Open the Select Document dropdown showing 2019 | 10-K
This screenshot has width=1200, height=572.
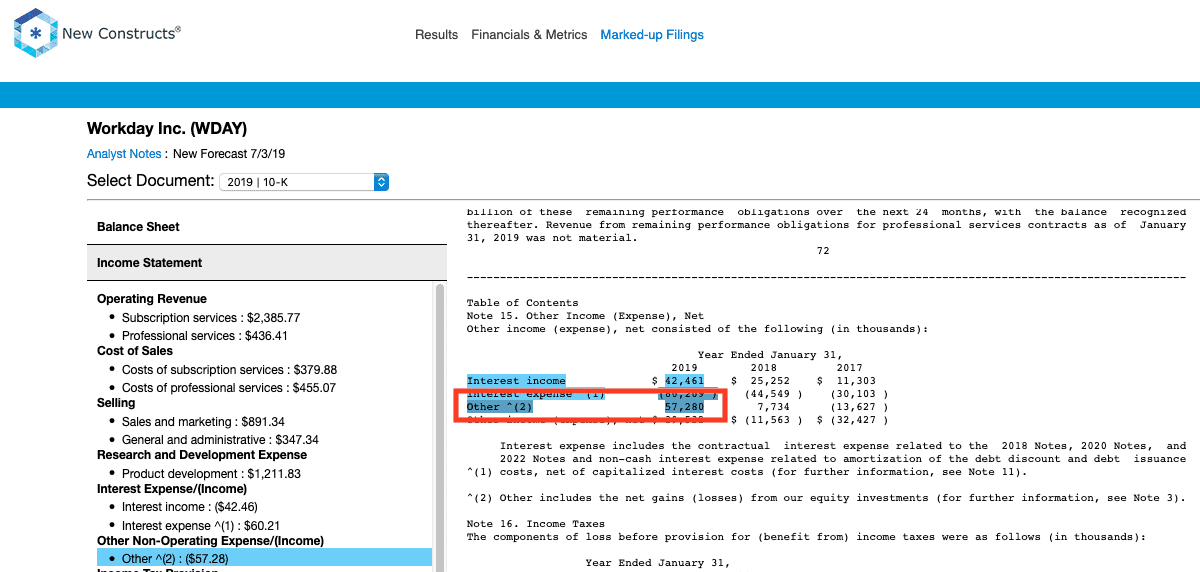(304, 182)
